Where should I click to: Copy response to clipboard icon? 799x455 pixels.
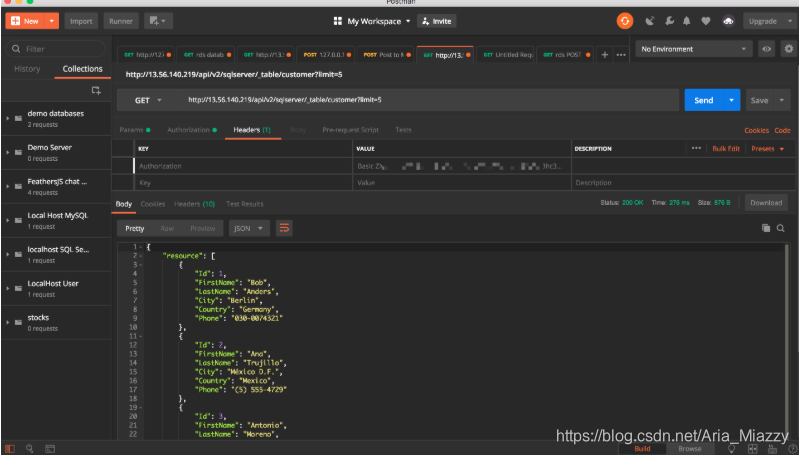pyautogui.click(x=765, y=228)
